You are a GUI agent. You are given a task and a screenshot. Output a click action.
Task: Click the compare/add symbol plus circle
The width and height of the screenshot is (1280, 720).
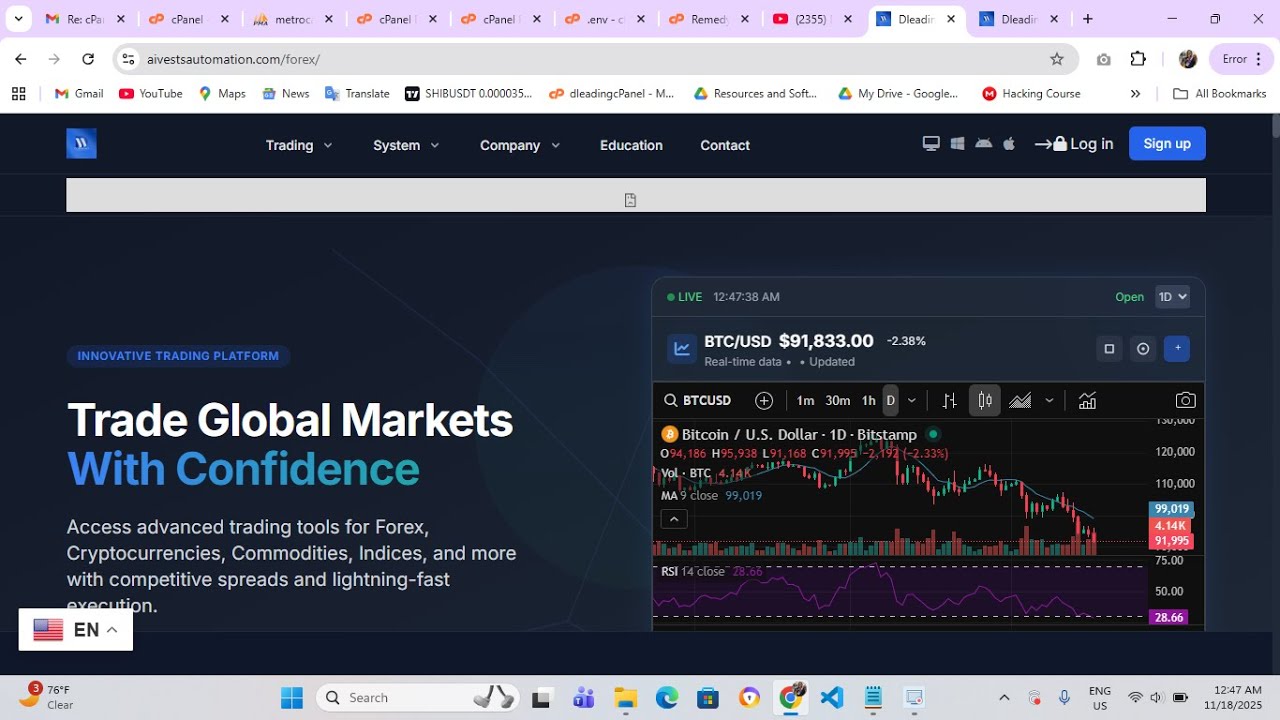[764, 400]
